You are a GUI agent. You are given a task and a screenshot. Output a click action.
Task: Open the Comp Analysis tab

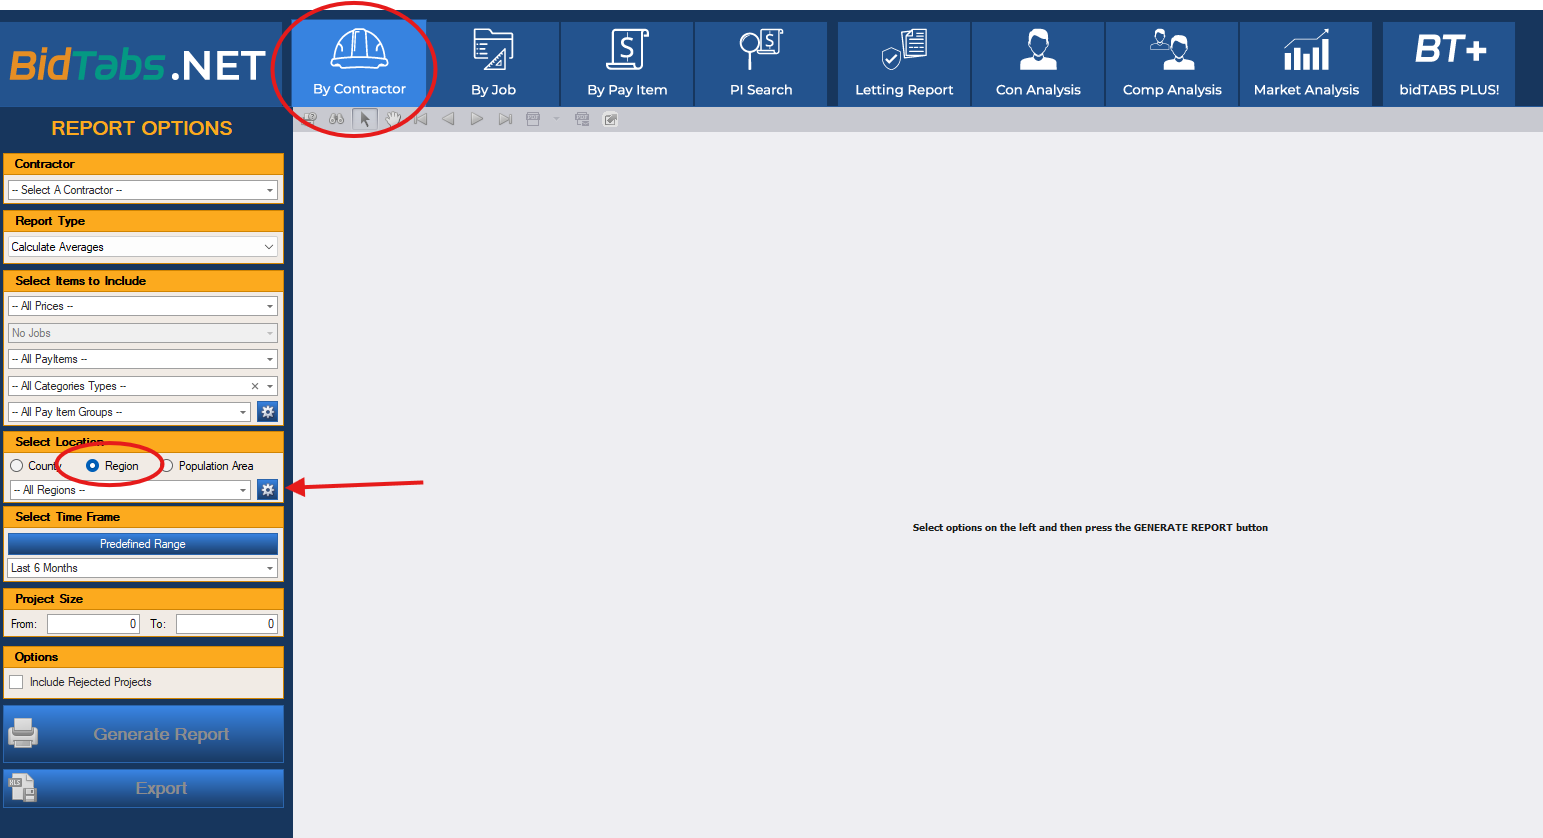(1172, 63)
